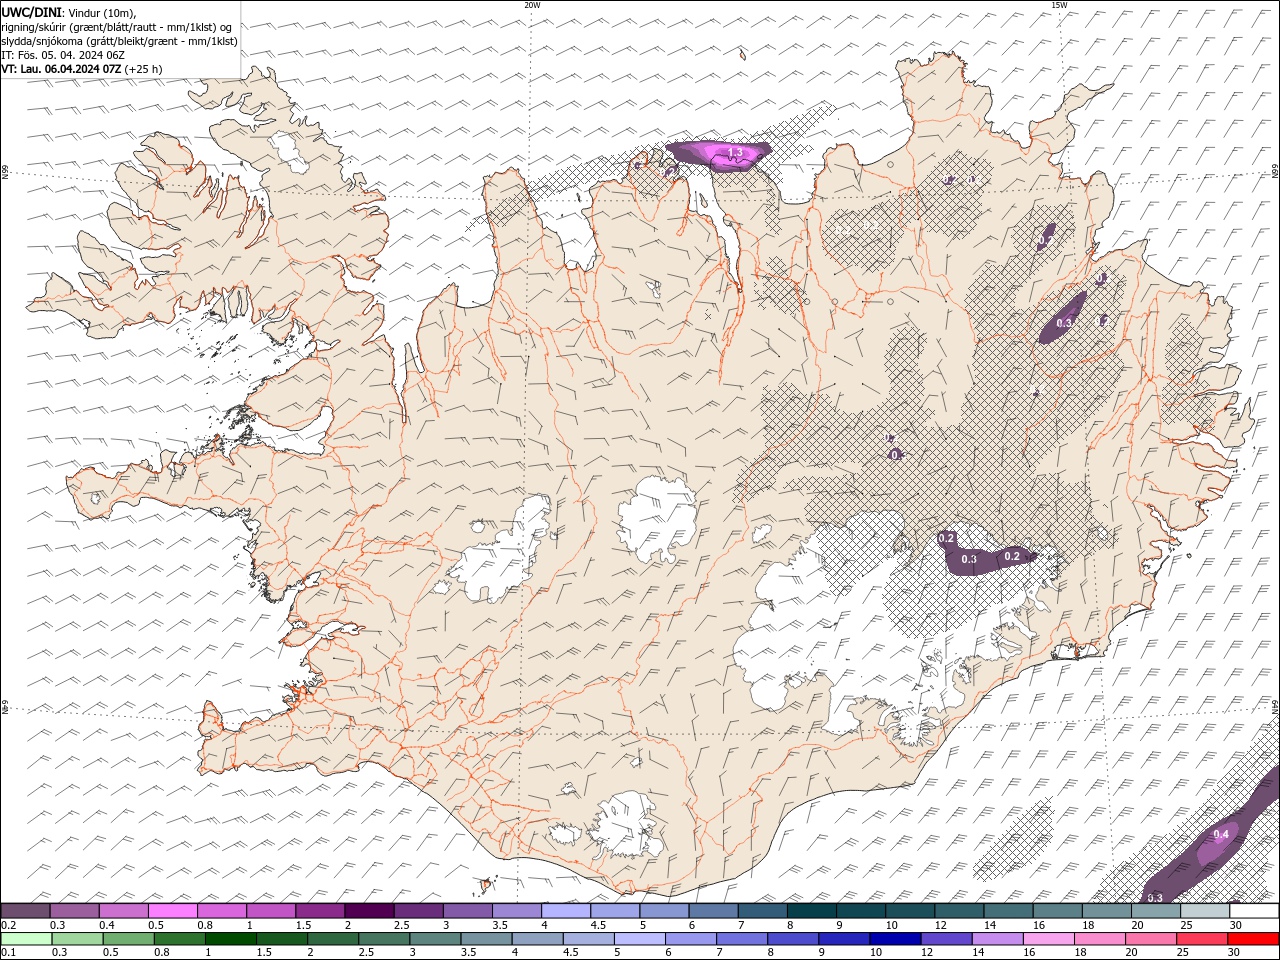Image resolution: width=1280 pixels, height=960 pixels.
Task: Click the 'slydda/snjókoma' legend description line
Action: [119, 41]
